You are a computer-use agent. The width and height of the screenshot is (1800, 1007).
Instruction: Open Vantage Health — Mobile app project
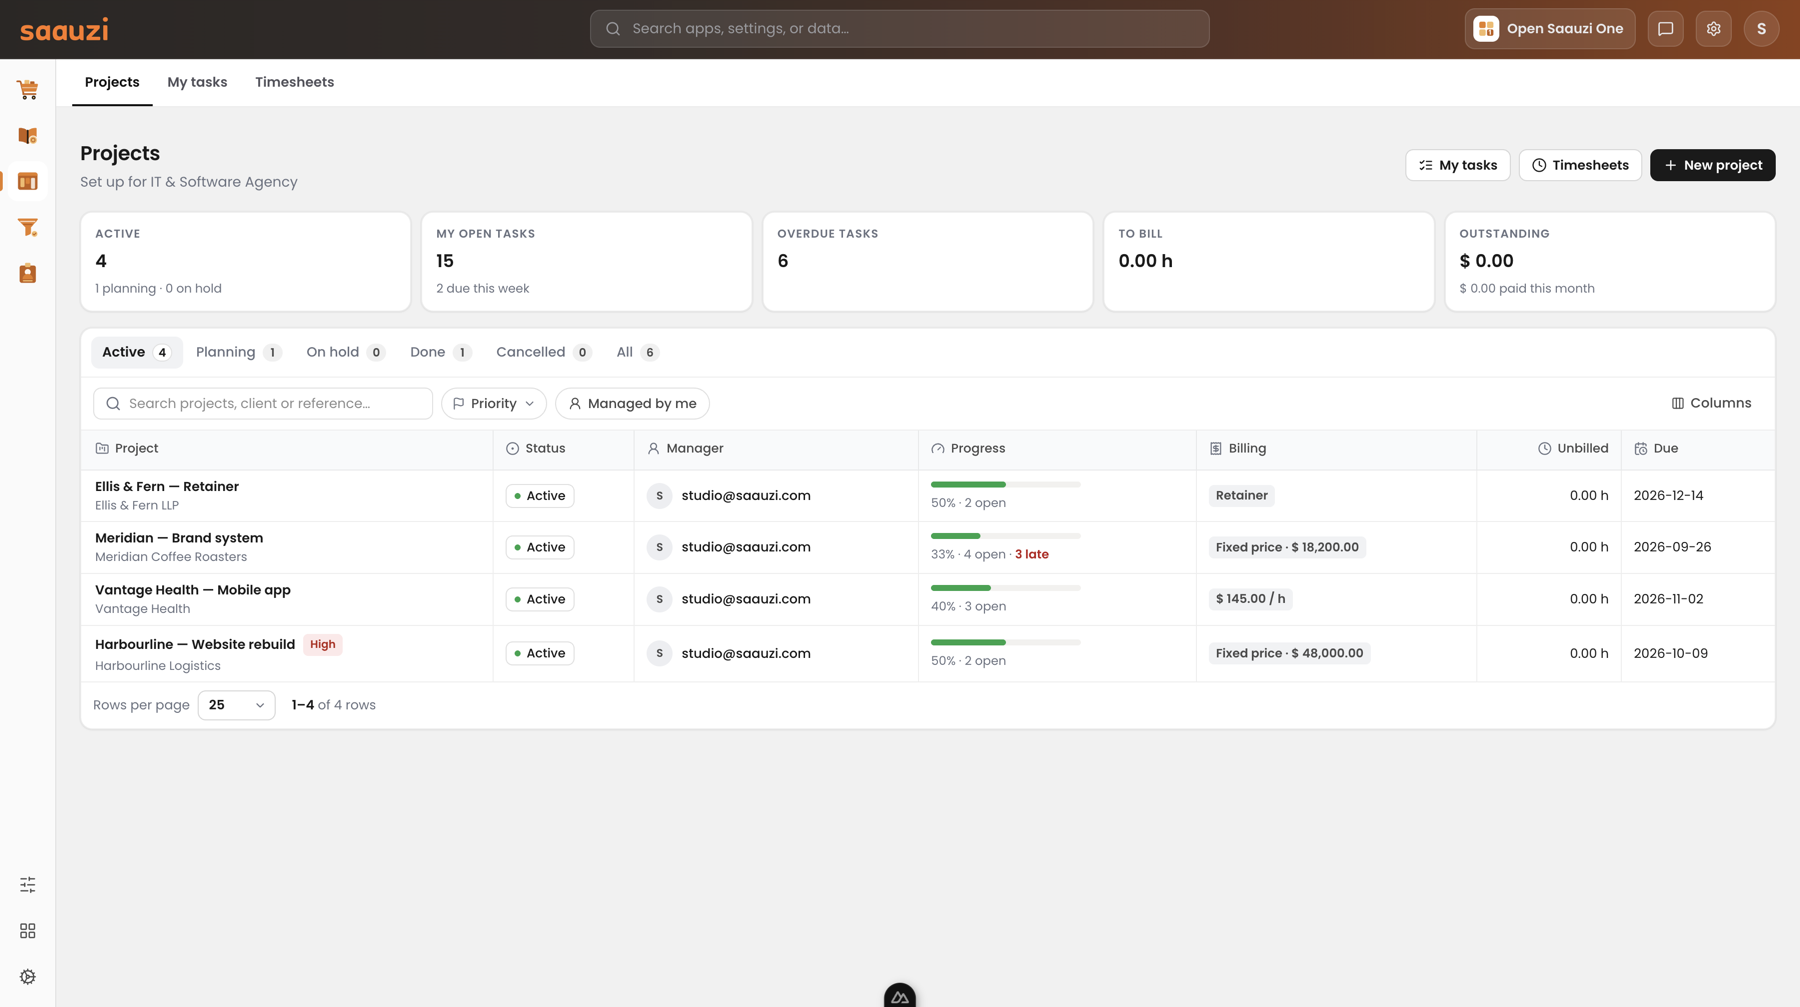[193, 590]
